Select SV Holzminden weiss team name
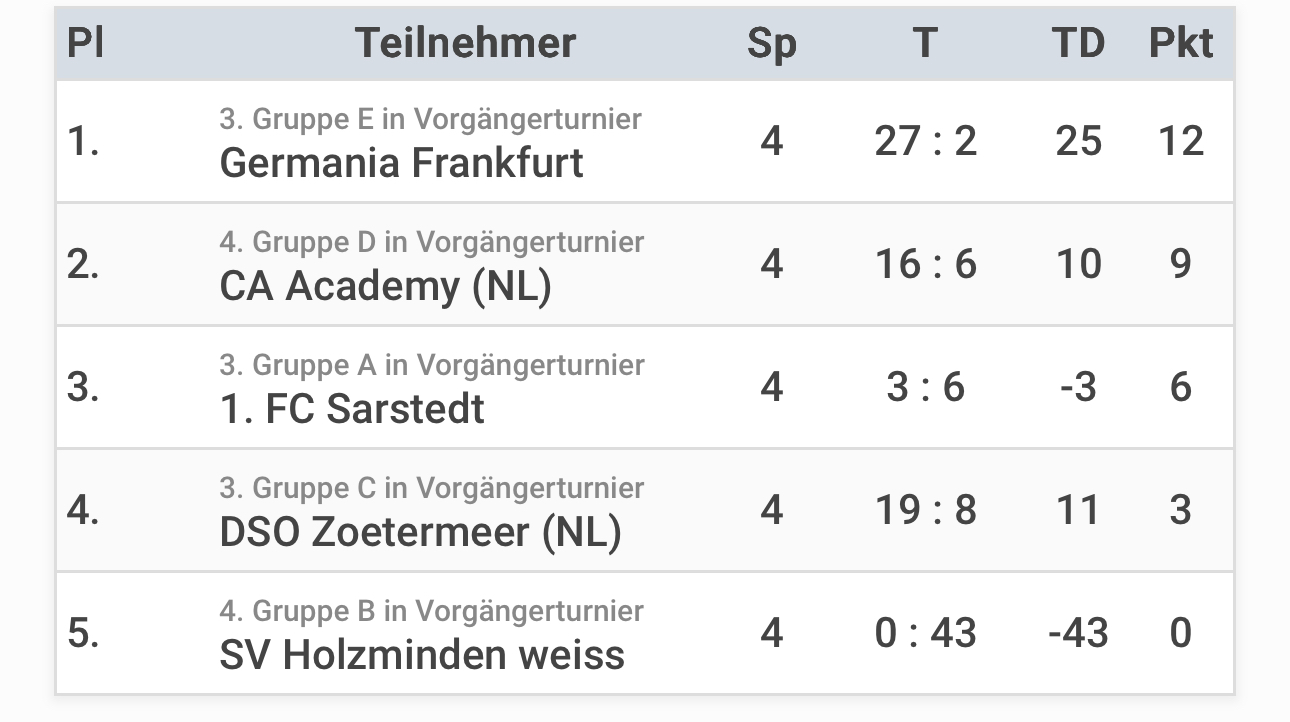This screenshot has height=722, width=1290. coord(422,655)
